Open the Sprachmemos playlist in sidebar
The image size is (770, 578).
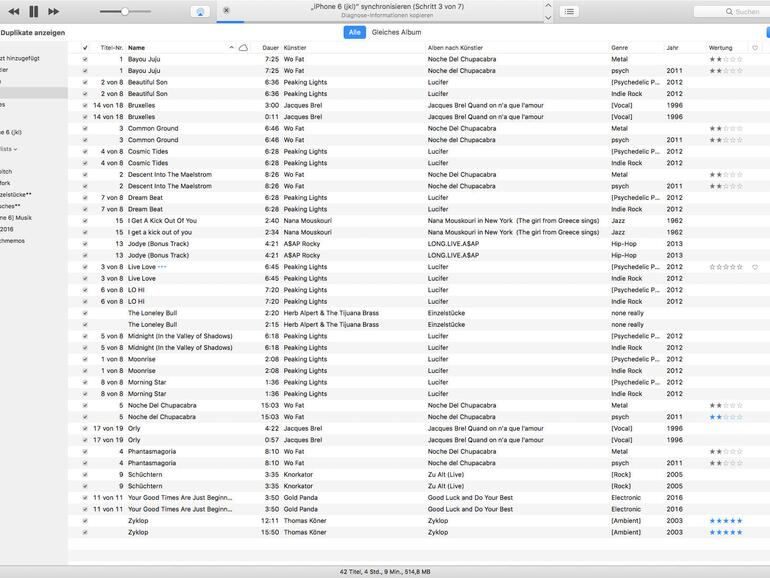12,241
